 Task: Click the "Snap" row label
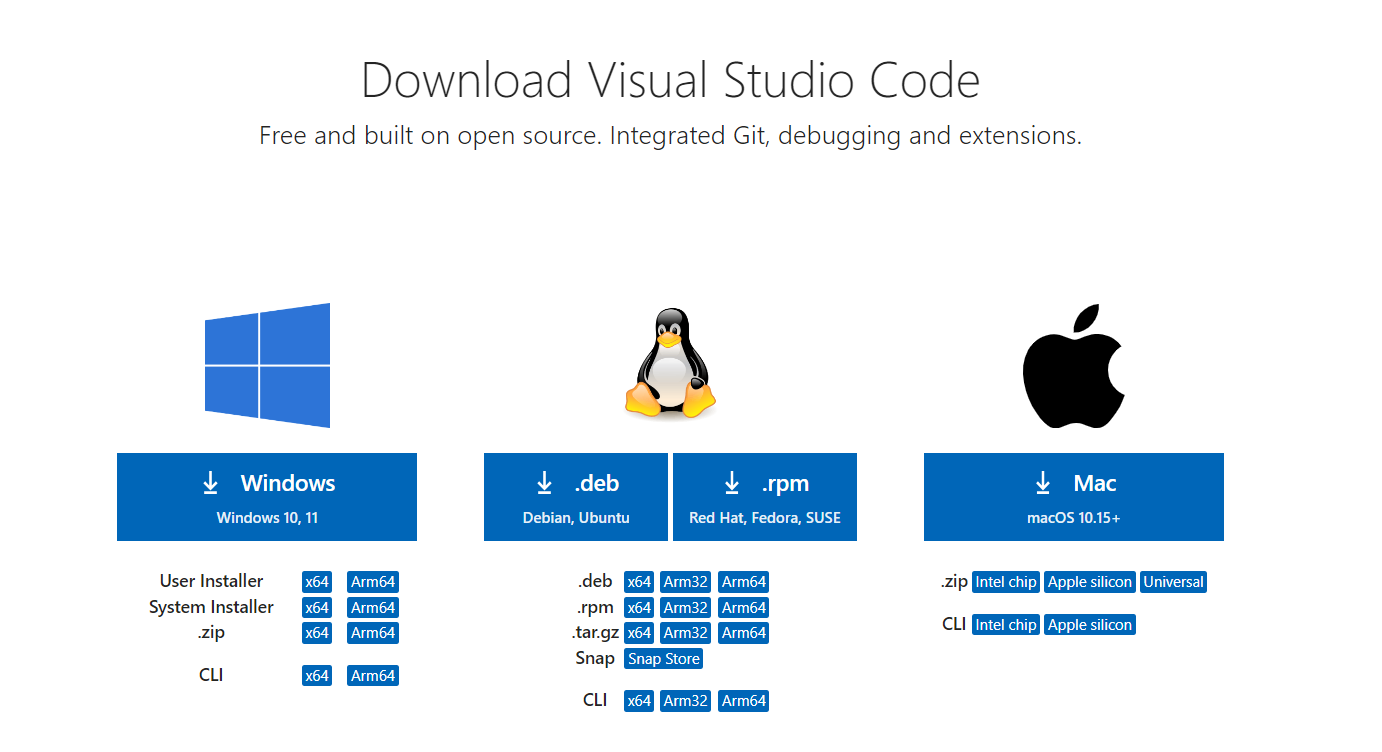point(595,658)
